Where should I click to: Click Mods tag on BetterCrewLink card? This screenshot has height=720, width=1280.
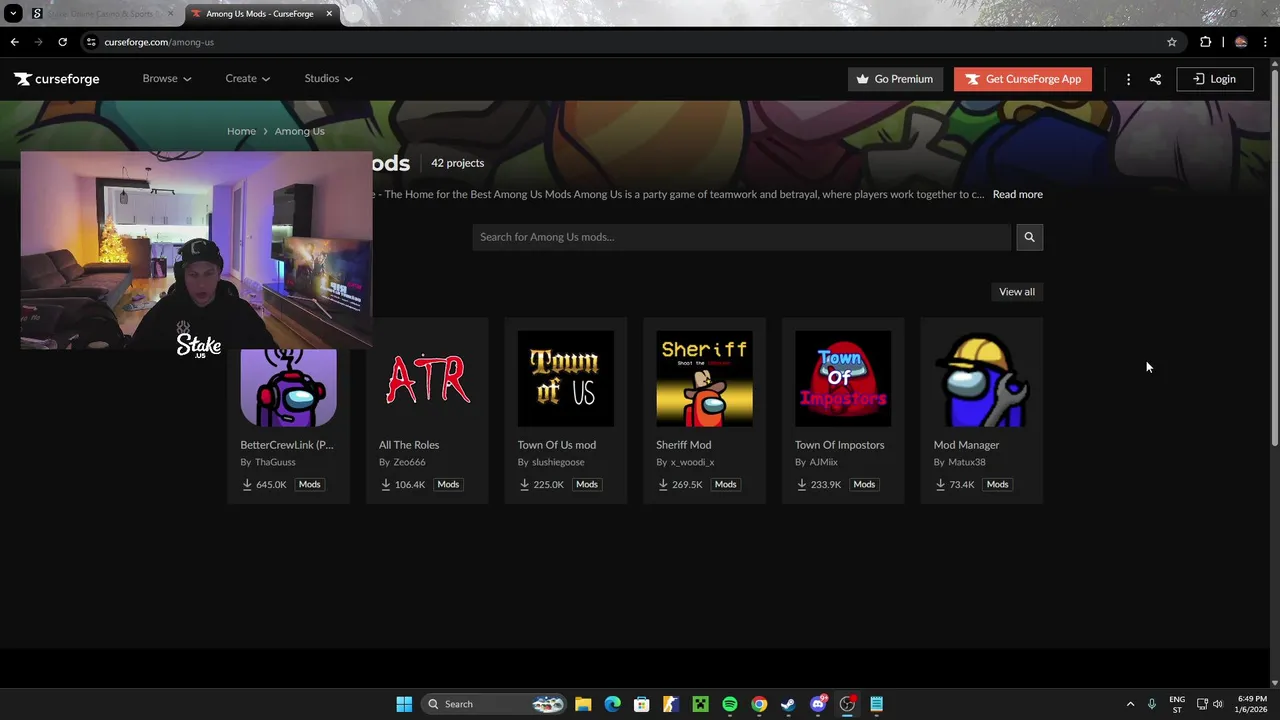click(x=309, y=484)
